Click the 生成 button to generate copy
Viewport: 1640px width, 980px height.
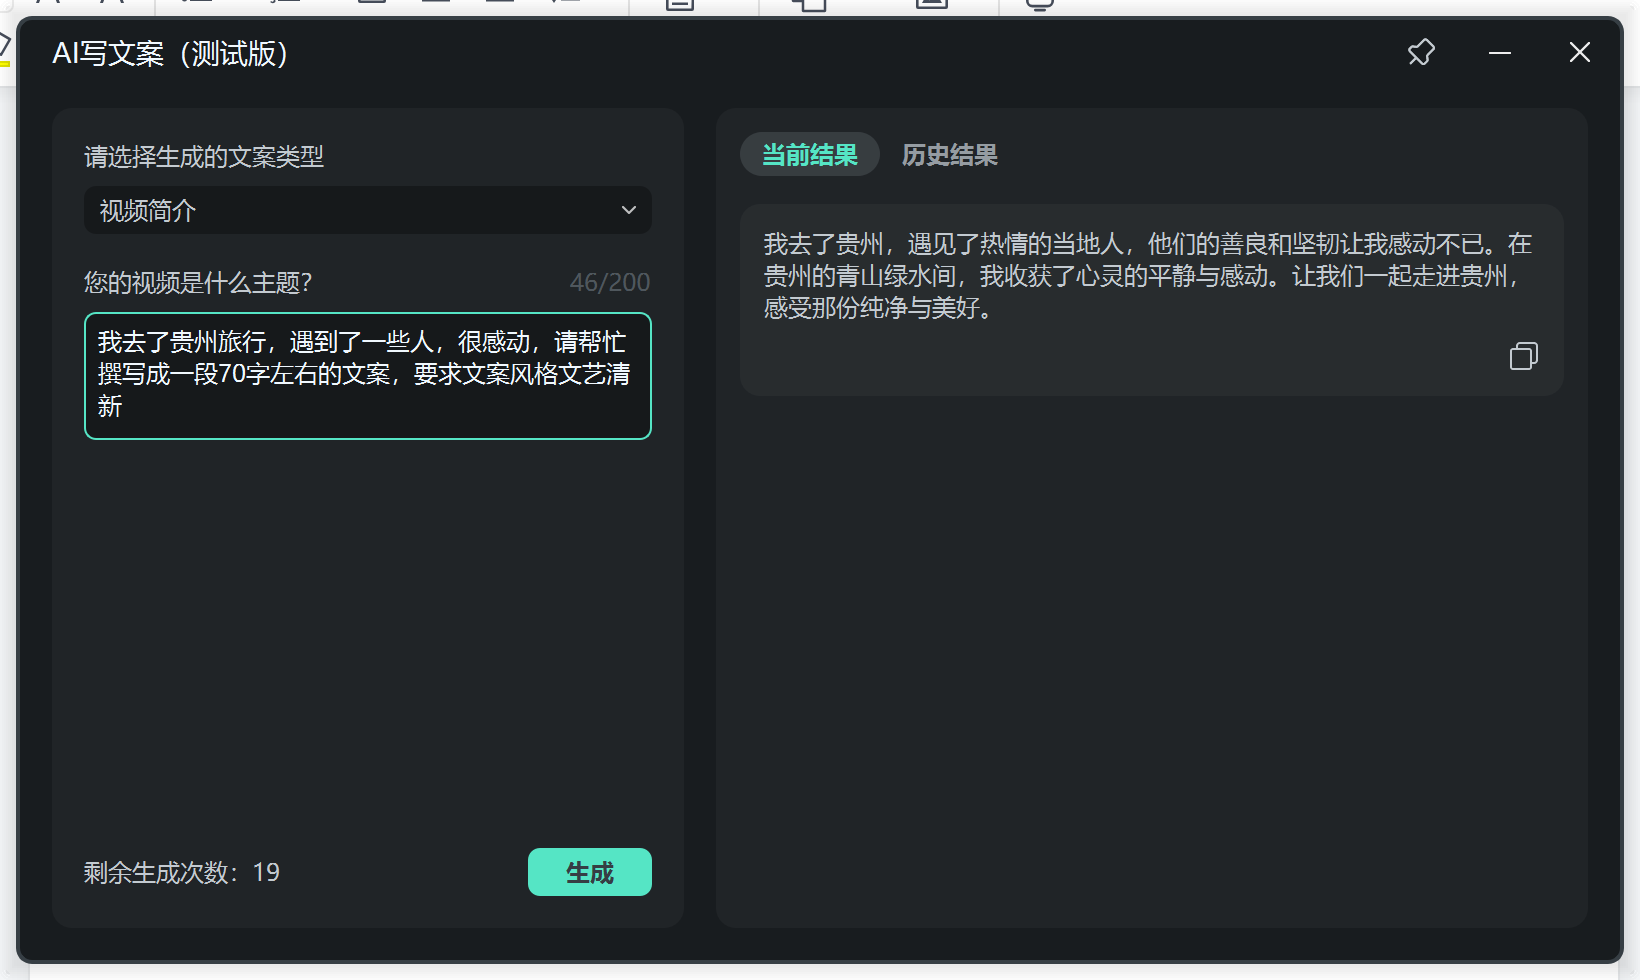point(589,871)
